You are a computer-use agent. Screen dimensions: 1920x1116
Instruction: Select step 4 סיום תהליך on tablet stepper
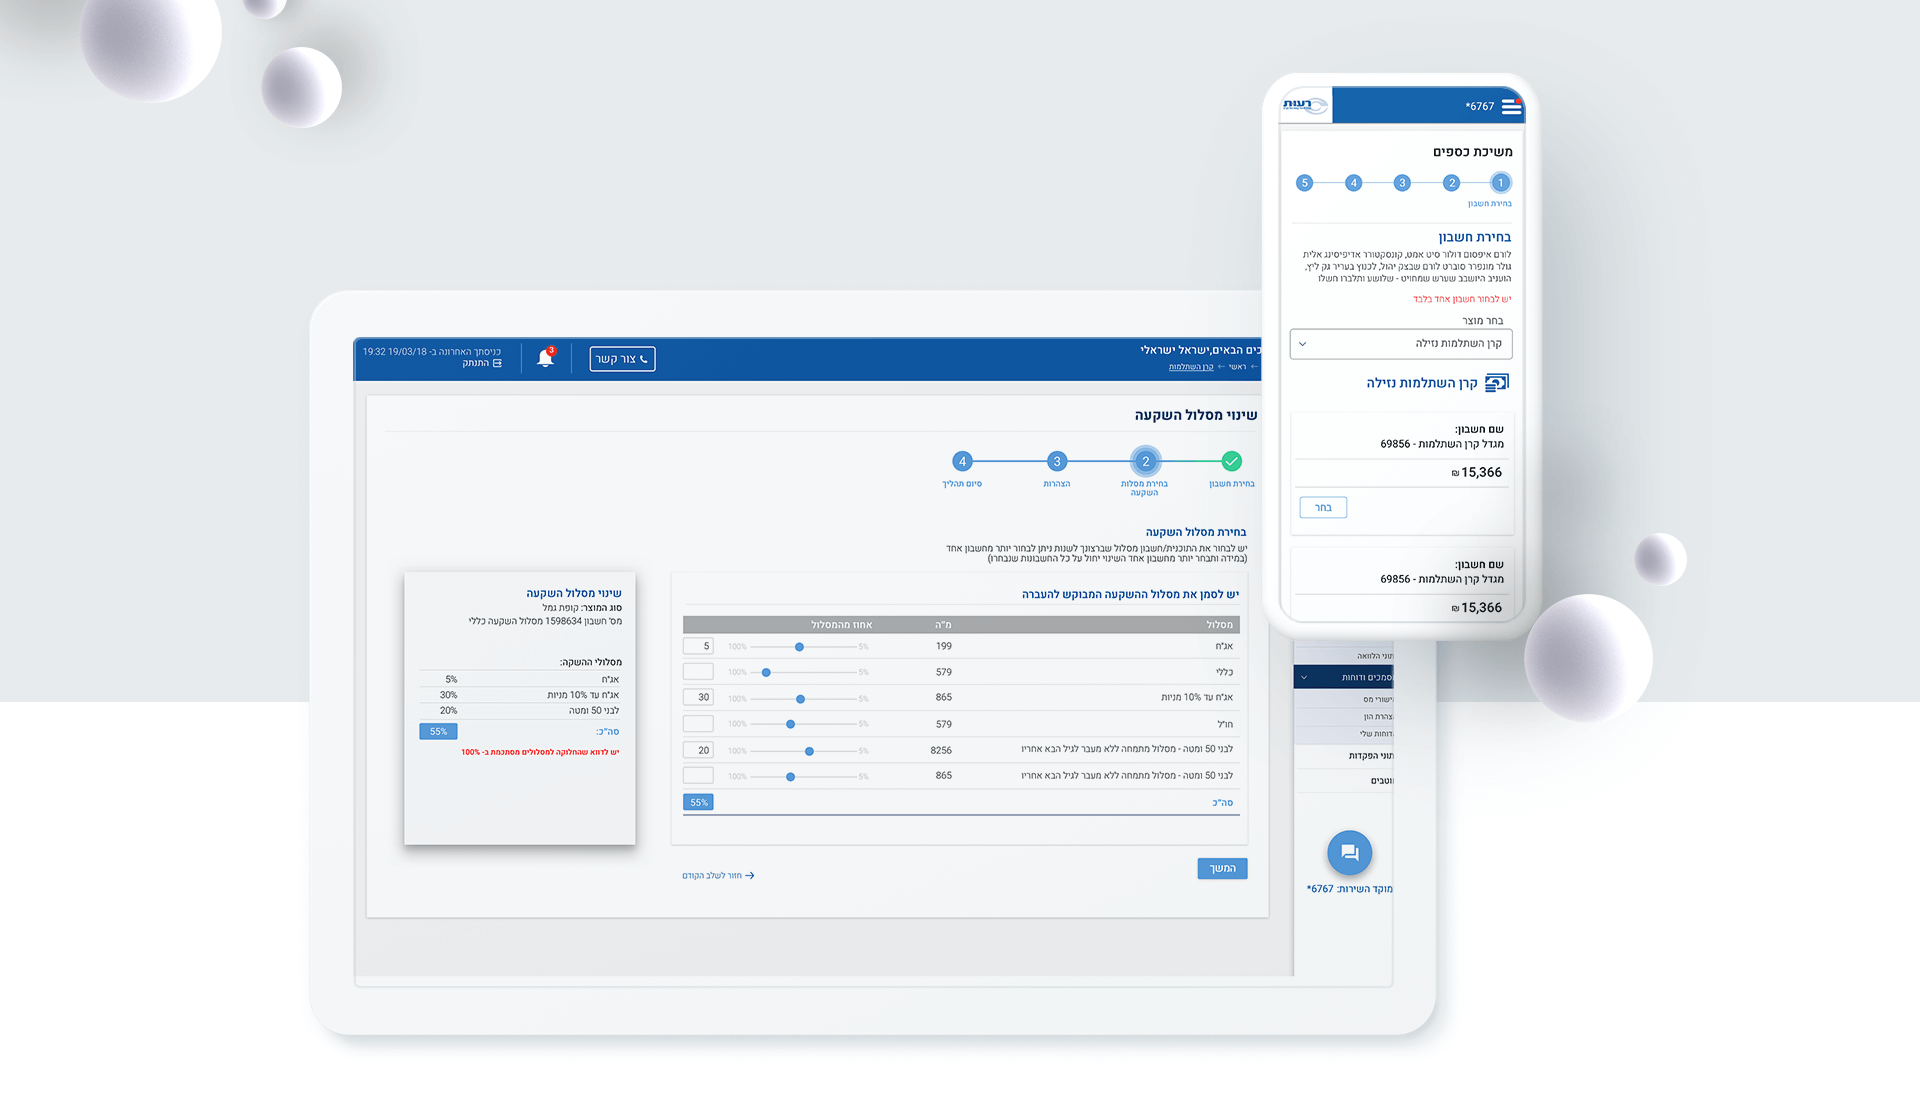tap(962, 461)
